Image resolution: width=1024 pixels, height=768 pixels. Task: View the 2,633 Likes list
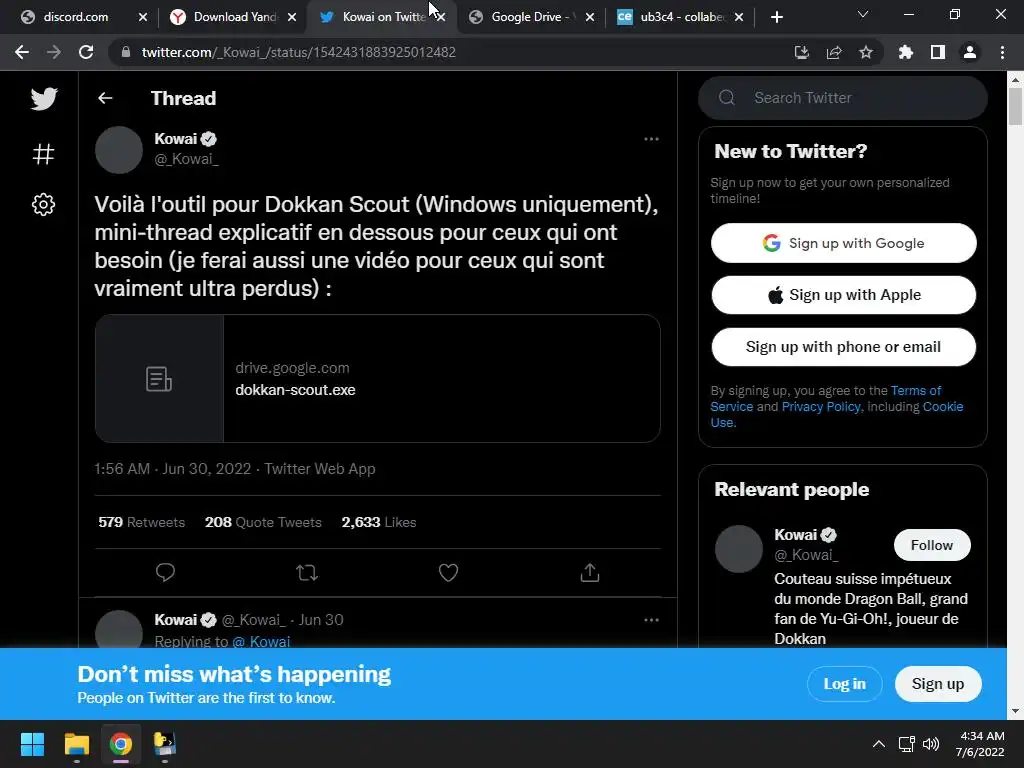379,522
